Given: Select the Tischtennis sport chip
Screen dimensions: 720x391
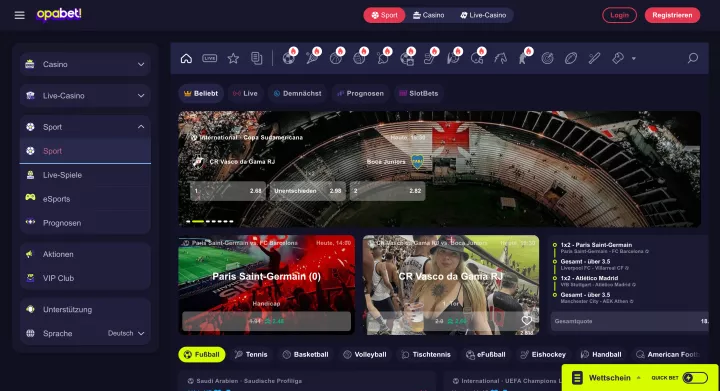Looking at the screenshot, I should coord(426,354).
